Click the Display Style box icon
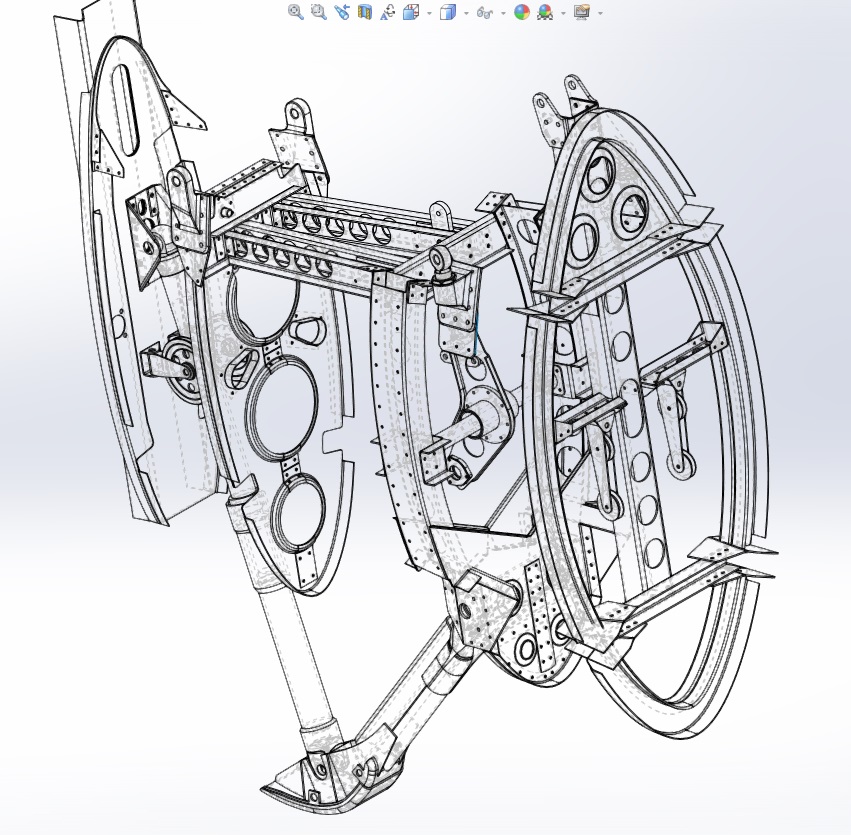 (447, 12)
